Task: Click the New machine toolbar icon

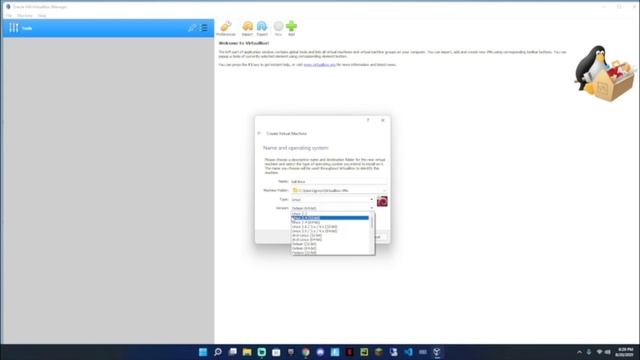Action: coord(278,27)
